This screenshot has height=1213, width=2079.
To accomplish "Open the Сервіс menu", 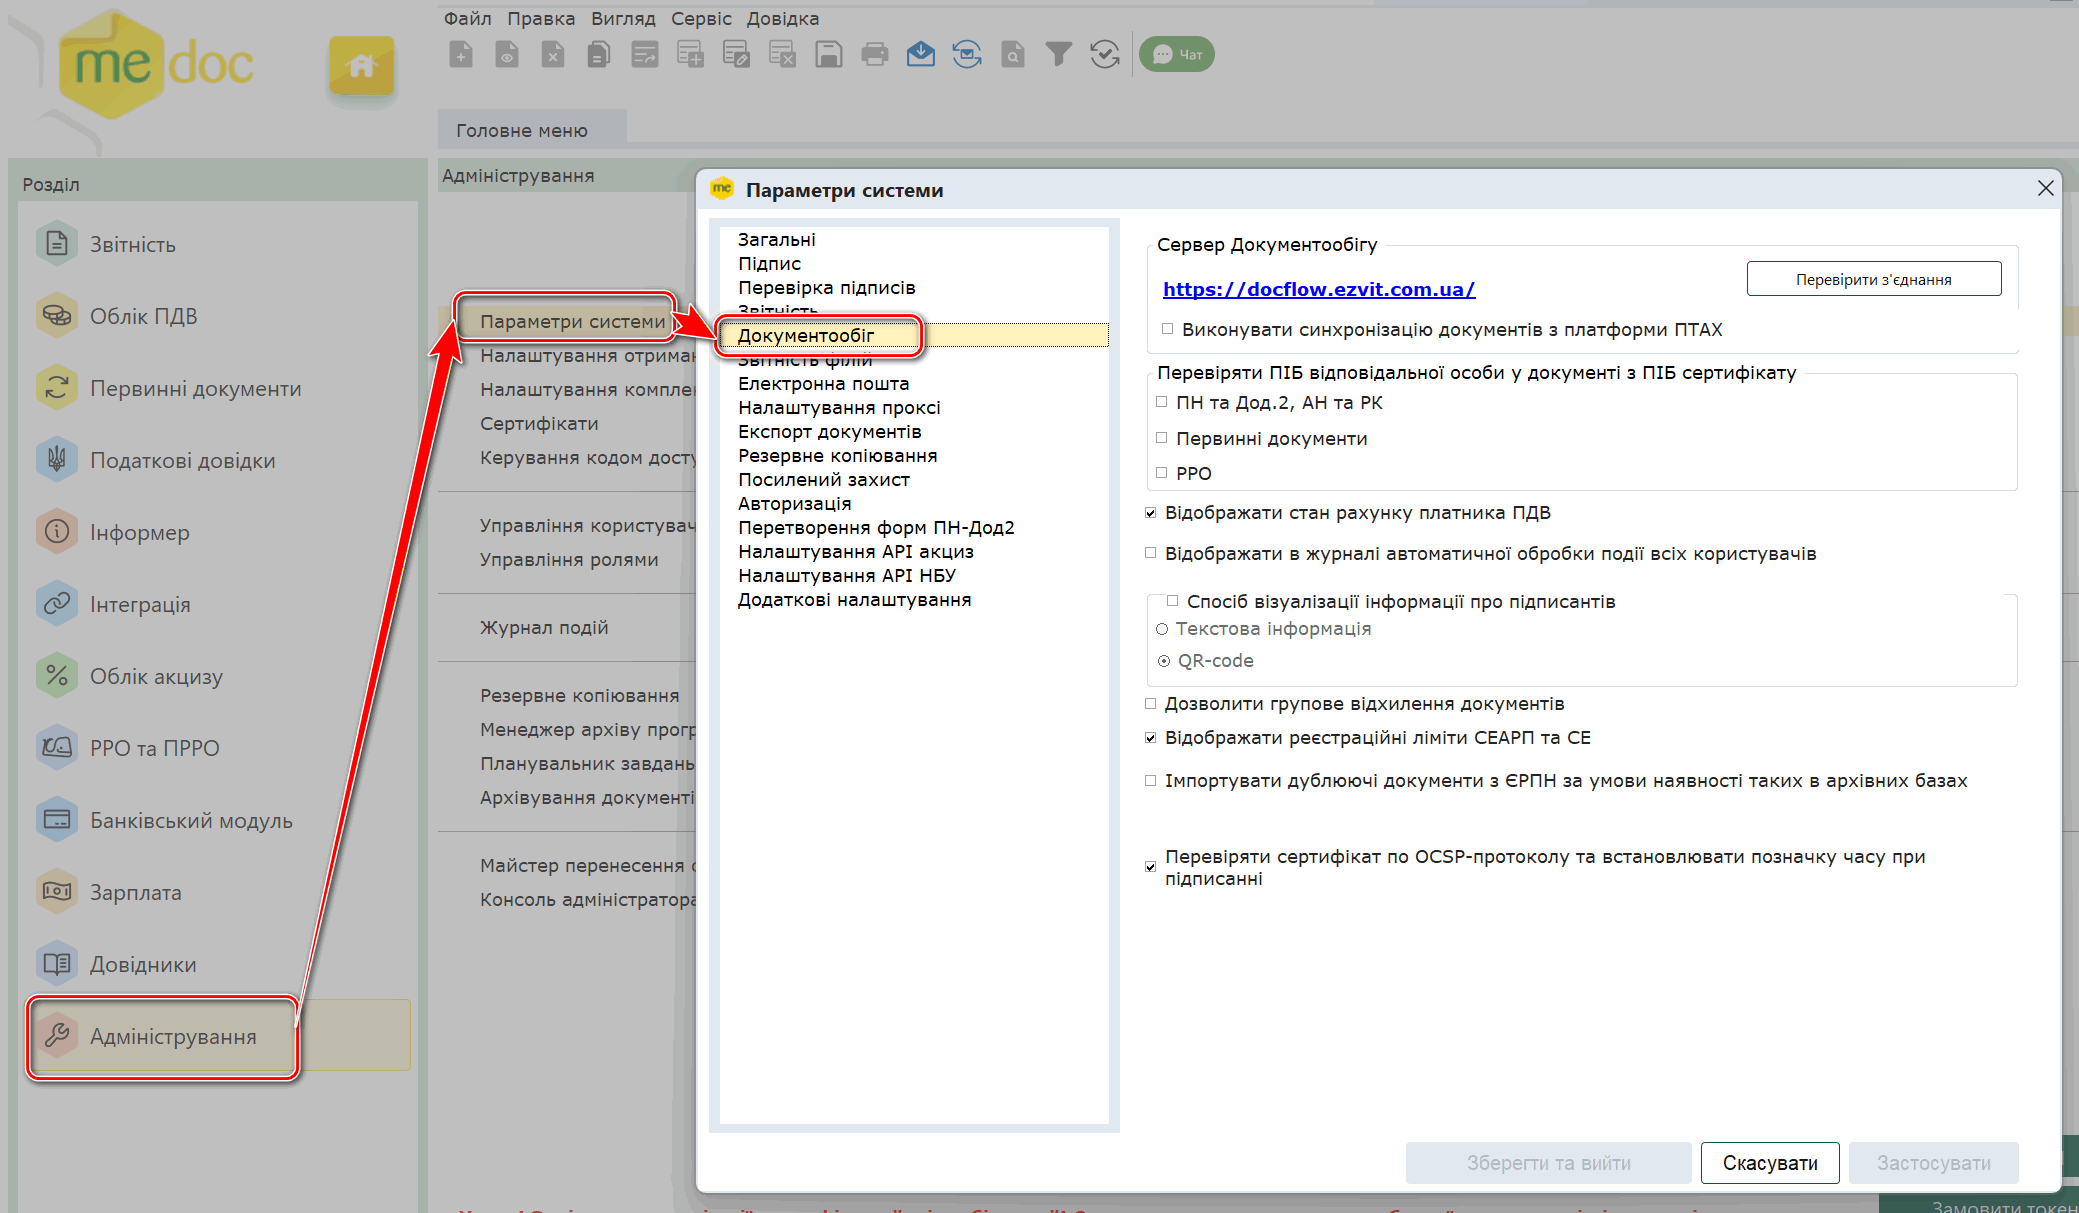I will point(701,18).
